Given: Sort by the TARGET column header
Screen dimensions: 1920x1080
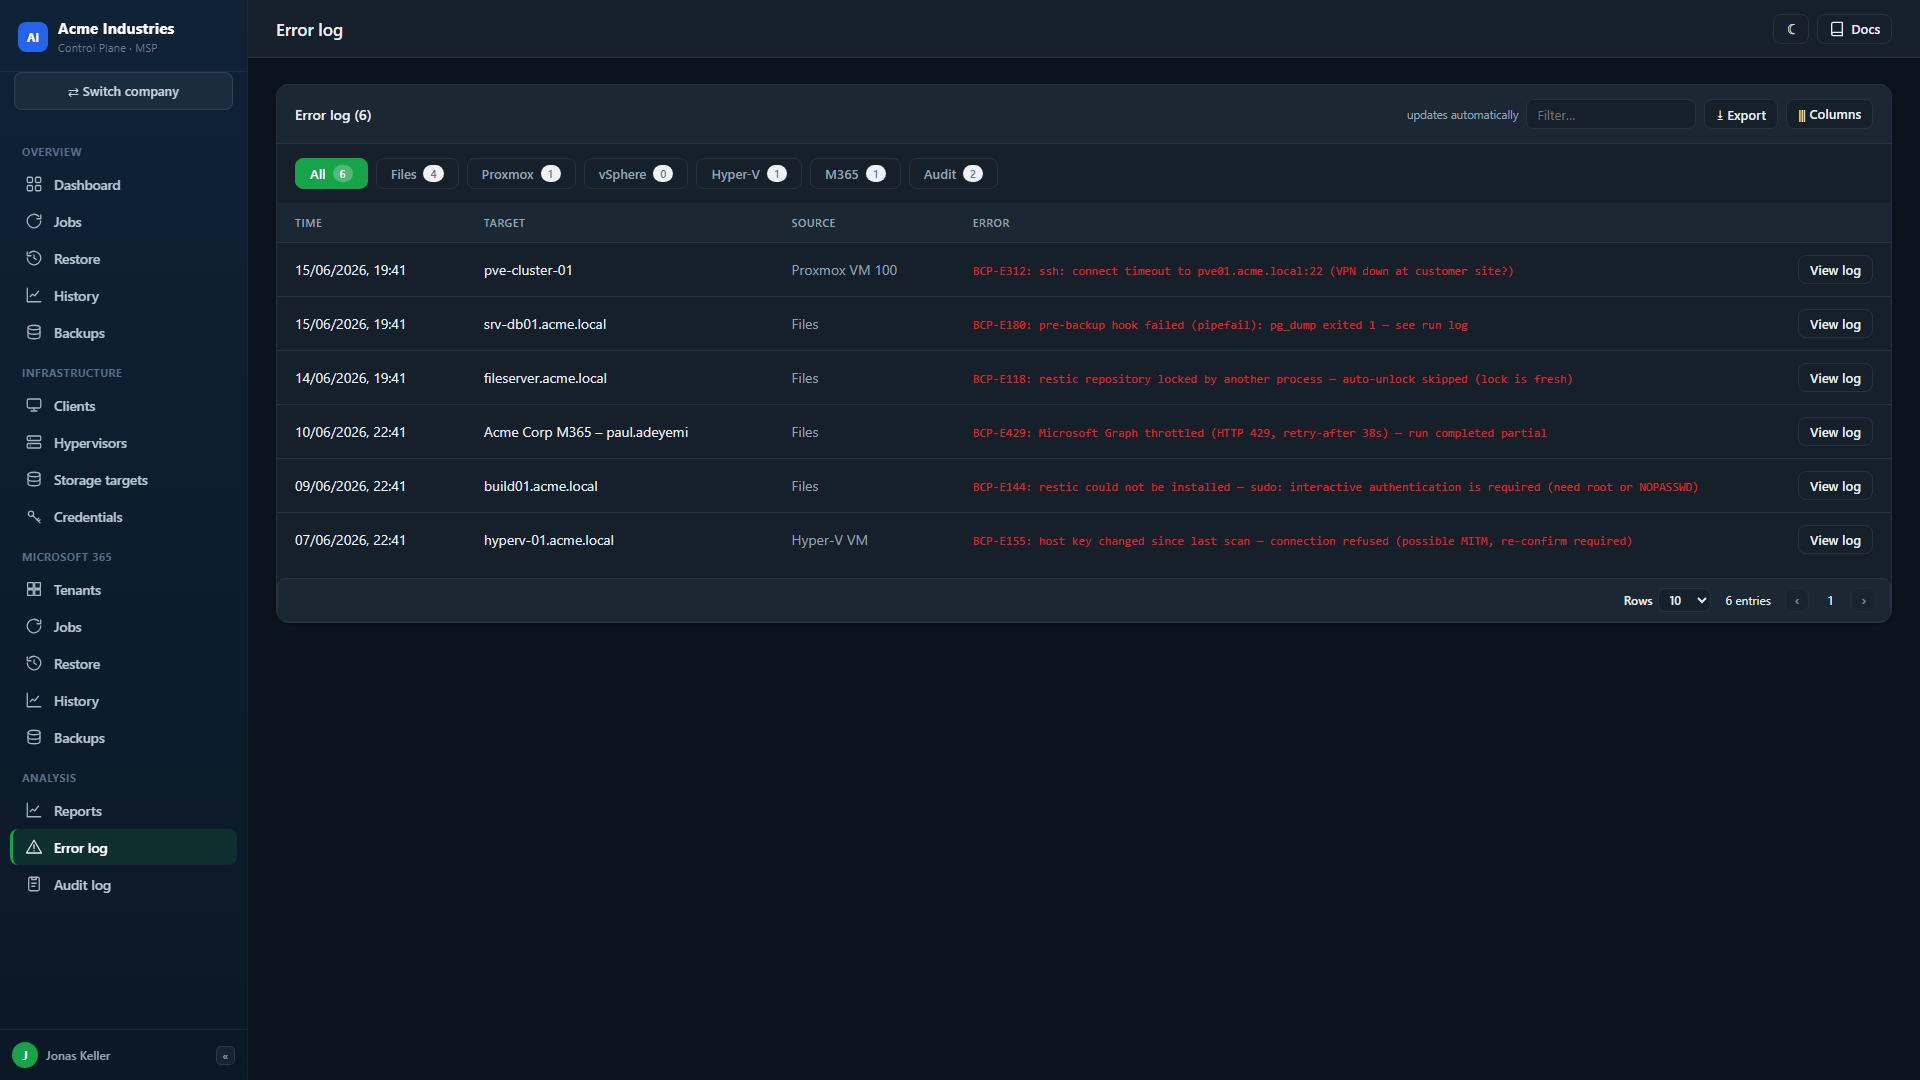Looking at the screenshot, I should (x=504, y=223).
